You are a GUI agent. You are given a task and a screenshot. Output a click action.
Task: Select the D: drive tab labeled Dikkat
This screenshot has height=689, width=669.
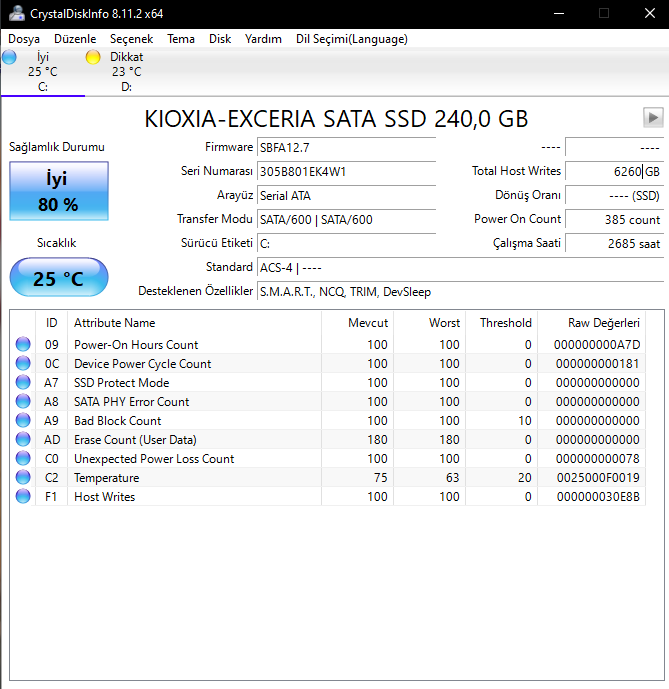127,72
